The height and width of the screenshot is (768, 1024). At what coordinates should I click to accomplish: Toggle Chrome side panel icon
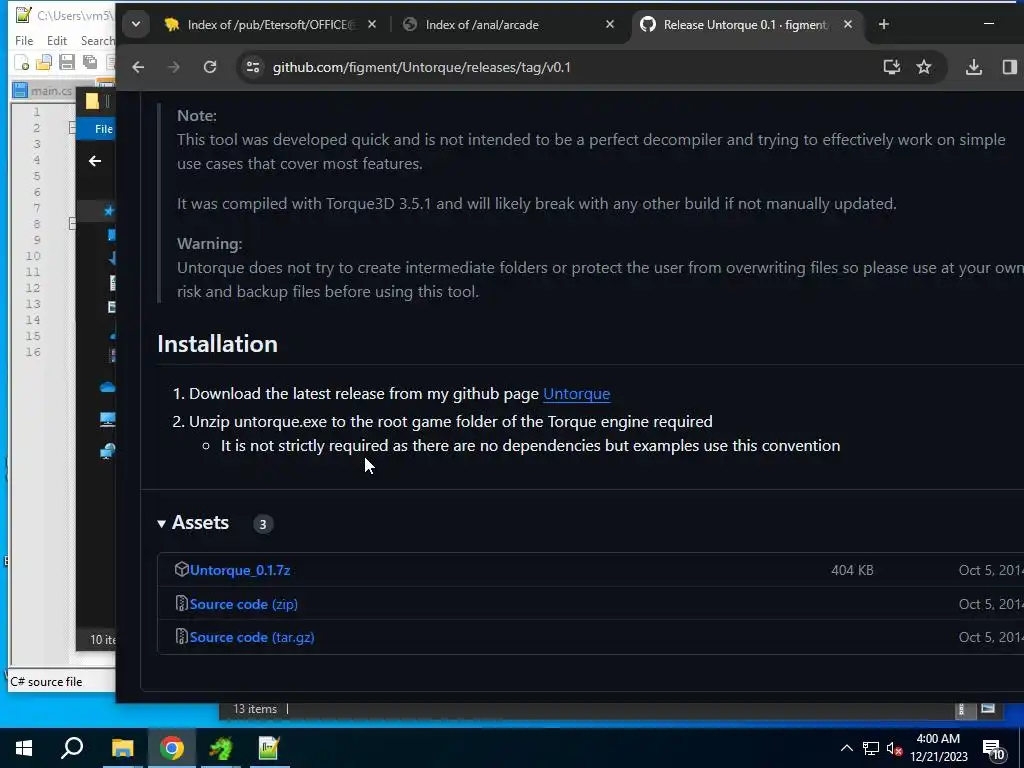pos(1010,67)
